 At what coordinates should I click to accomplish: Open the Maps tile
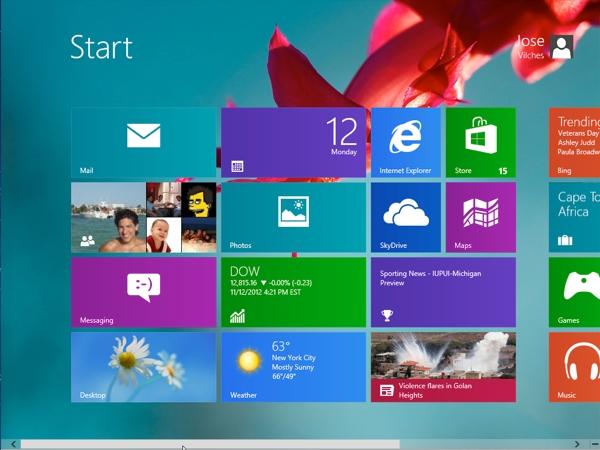[x=481, y=217]
